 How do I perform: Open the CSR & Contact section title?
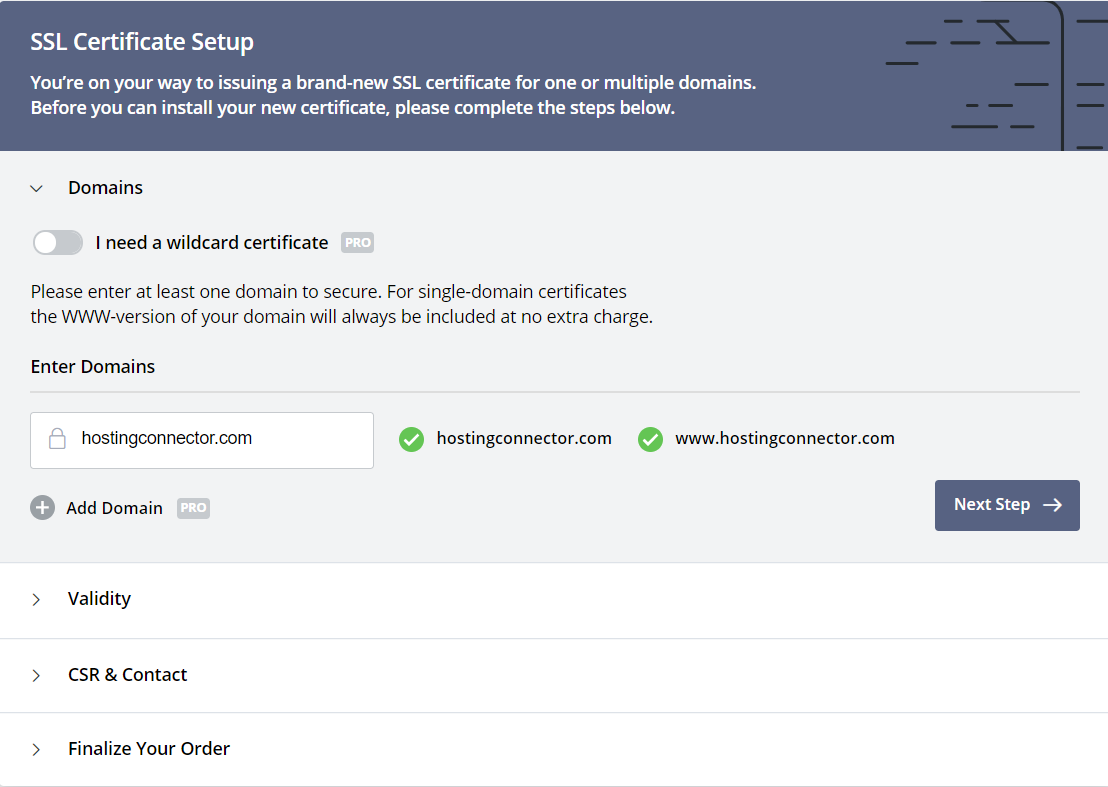[128, 675]
